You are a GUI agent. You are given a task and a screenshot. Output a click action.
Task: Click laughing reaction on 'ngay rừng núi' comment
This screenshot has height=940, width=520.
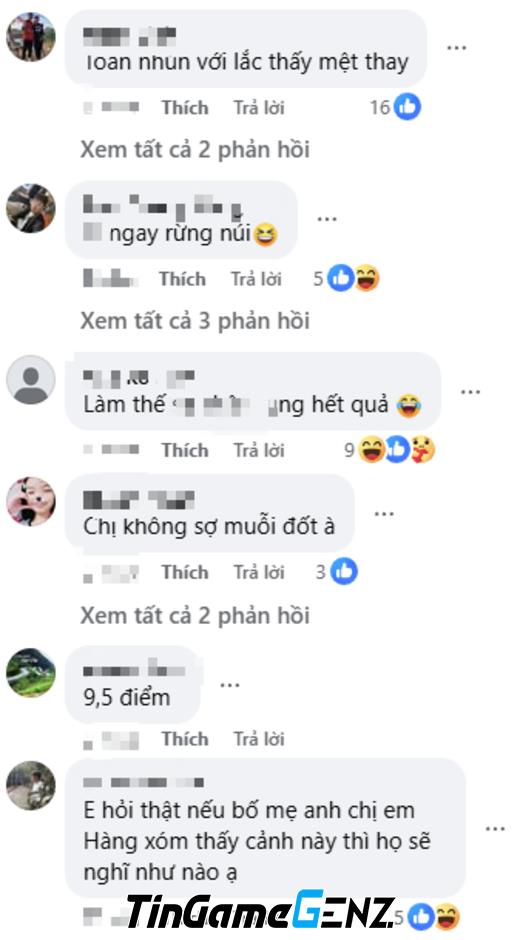[x=366, y=279]
